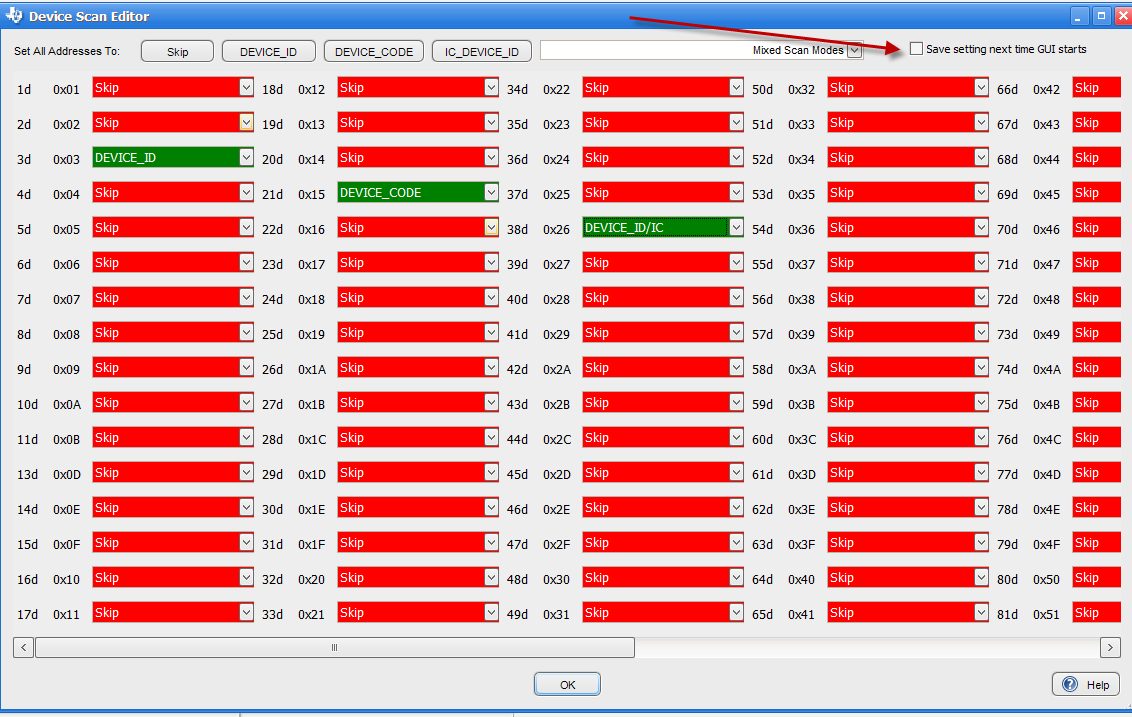Viewport: 1132px width, 717px height.
Task: Set all addresses to DEVICE_ID
Action: pyautogui.click(x=269, y=51)
